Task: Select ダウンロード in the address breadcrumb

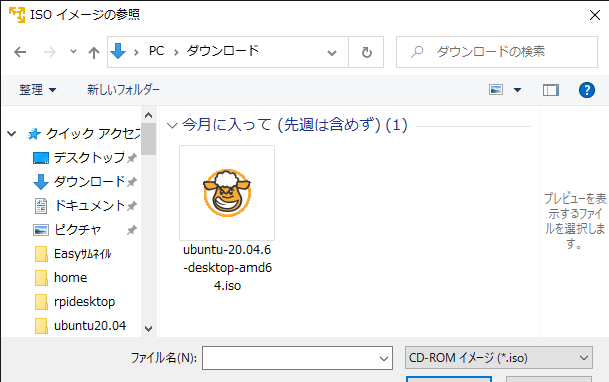Action: click(223, 51)
